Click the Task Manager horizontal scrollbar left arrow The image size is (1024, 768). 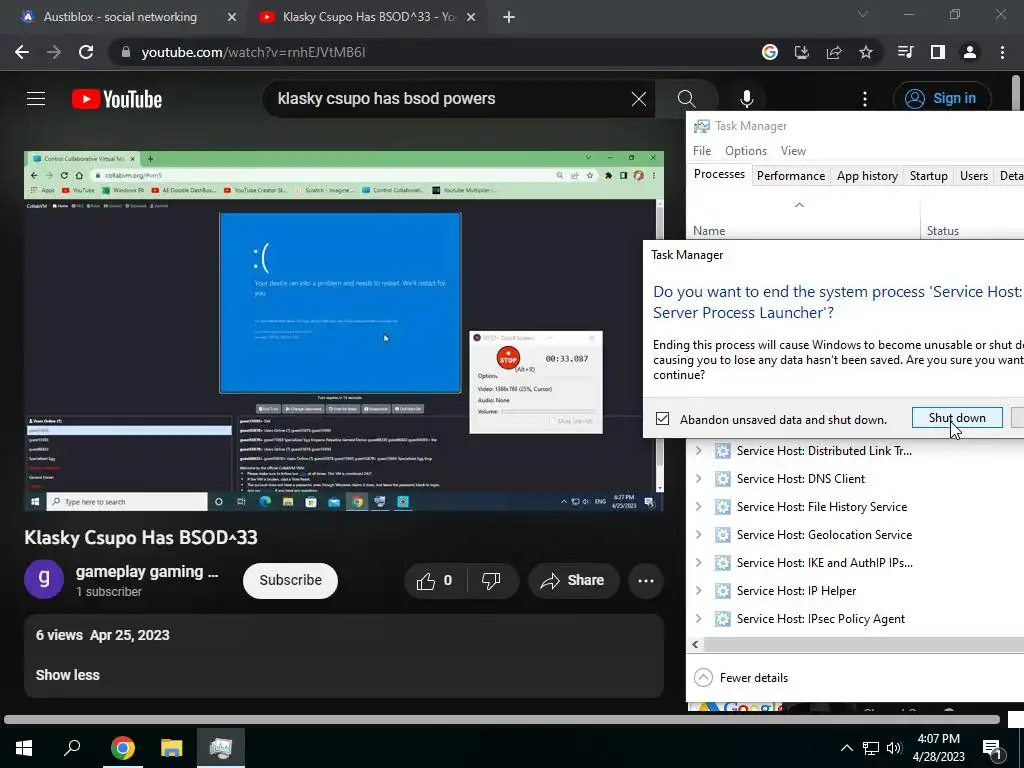pyautogui.click(x=695, y=645)
